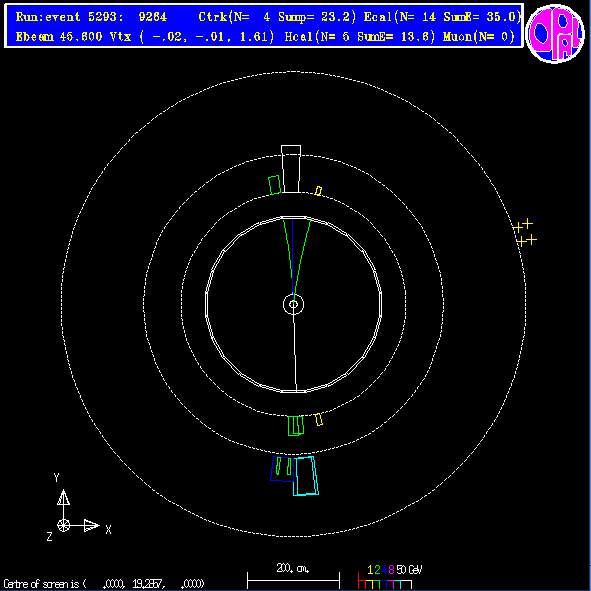Click the Muon(N= 0) readout
The height and width of the screenshot is (591, 591).
[479, 37]
